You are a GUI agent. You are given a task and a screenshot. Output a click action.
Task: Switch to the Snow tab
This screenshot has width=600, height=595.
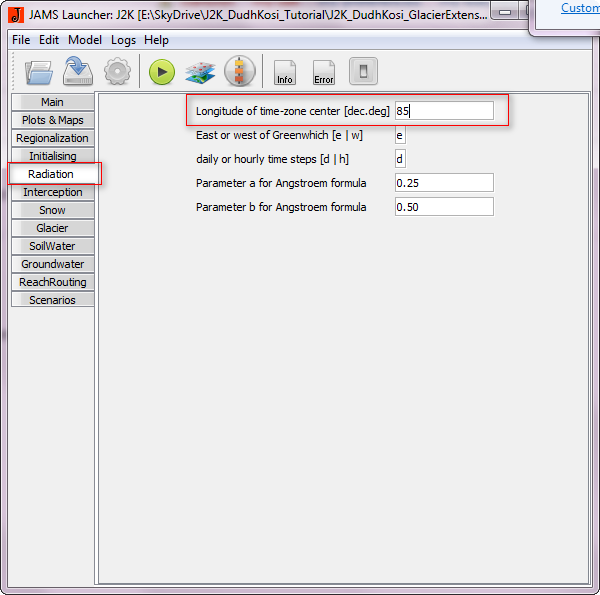[x=52, y=210]
